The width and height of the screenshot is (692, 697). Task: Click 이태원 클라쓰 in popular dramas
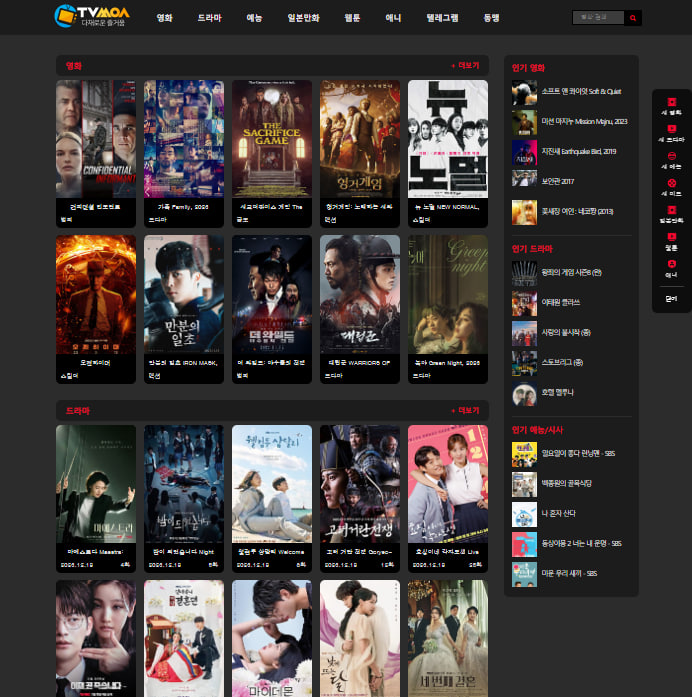pos(560,302)
